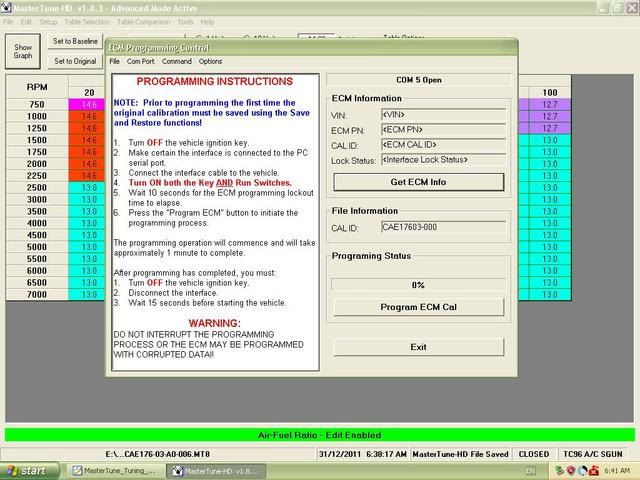640x480 pixels.
Task: Click the red shield security tray icon
Action: pyautogui.click(x=571, y=471)
